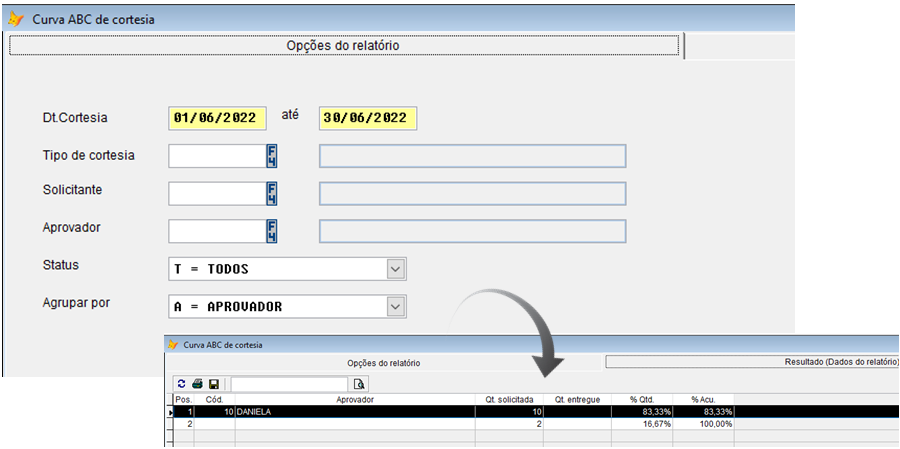
Task: Select Opções do relatório tab in lower window
Action: (x=383, y=362)
